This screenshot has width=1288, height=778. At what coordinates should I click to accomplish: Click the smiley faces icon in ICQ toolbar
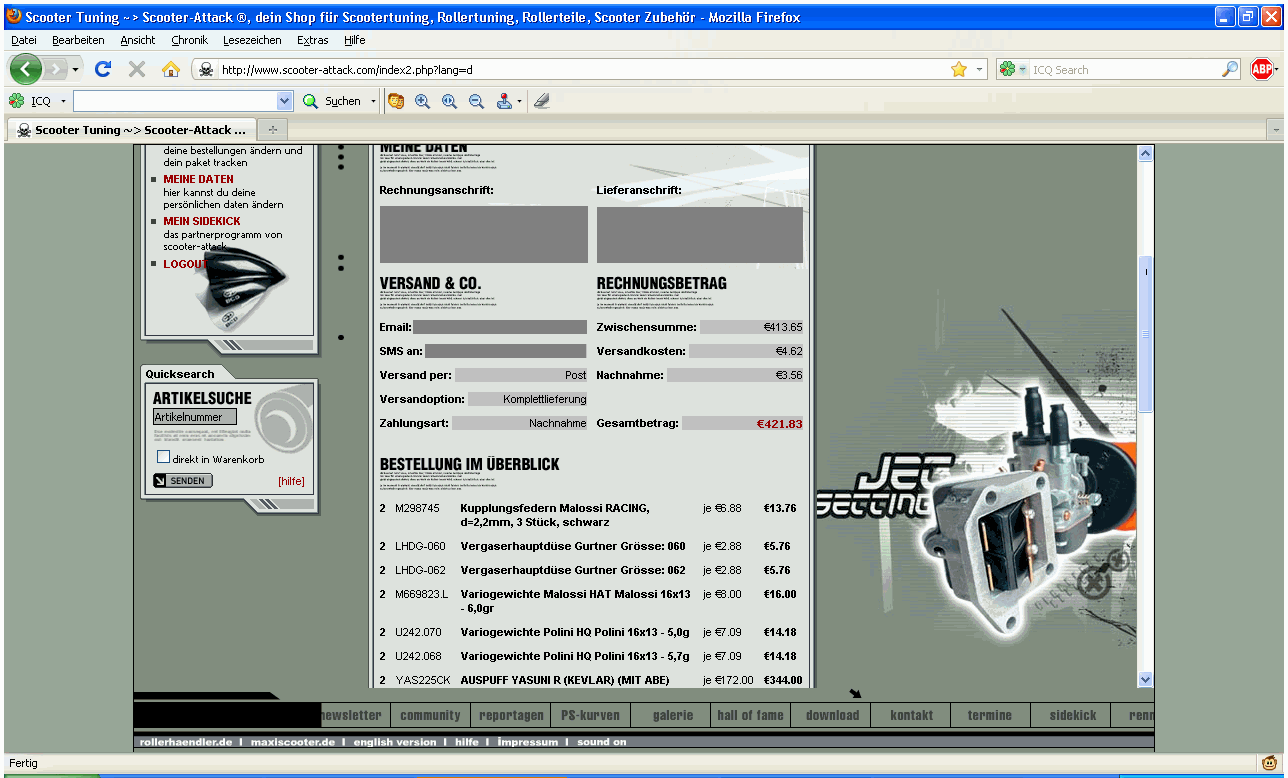point(396,101)
